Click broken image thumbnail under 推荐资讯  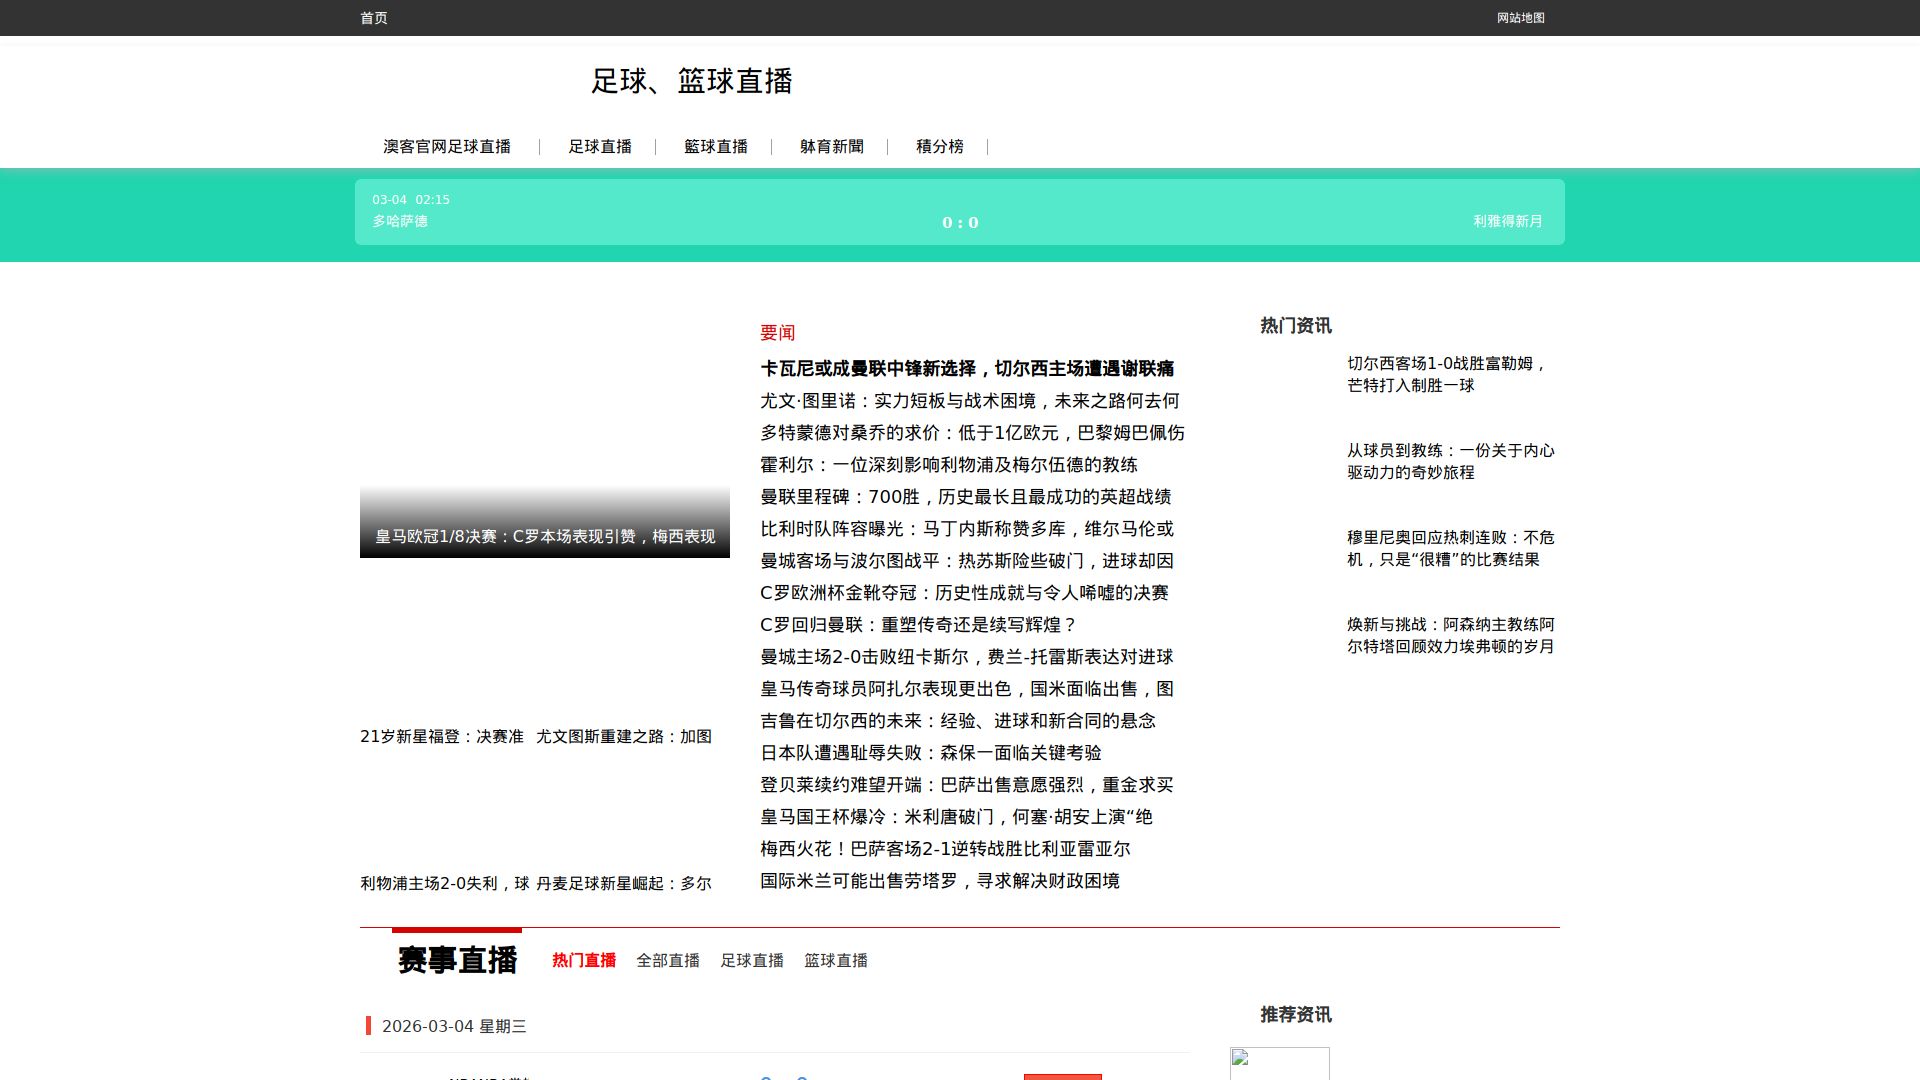(1279, 1063)
